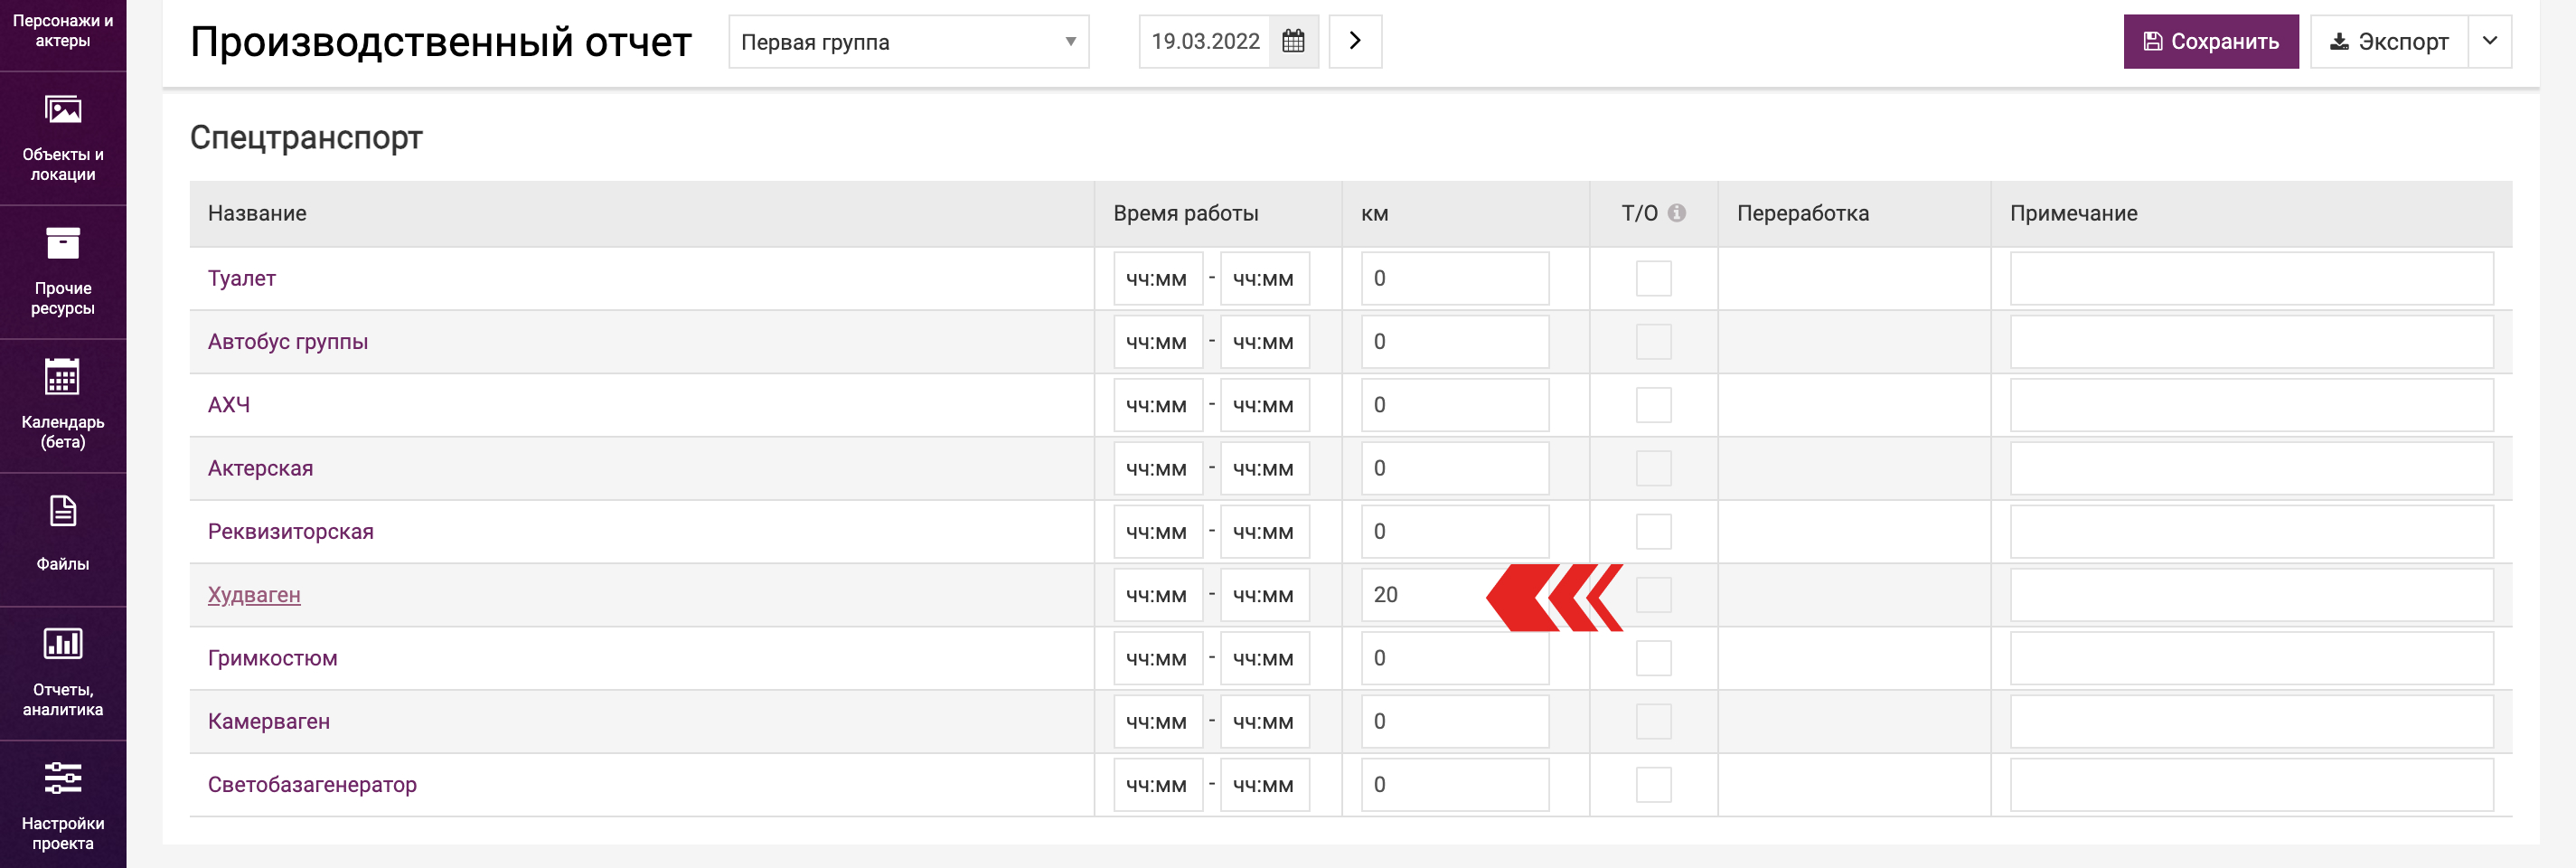Viewport: 2576px width, 868px height.
Task: Click start time field for Камерваген
Action: click(x=1157, y=721)
